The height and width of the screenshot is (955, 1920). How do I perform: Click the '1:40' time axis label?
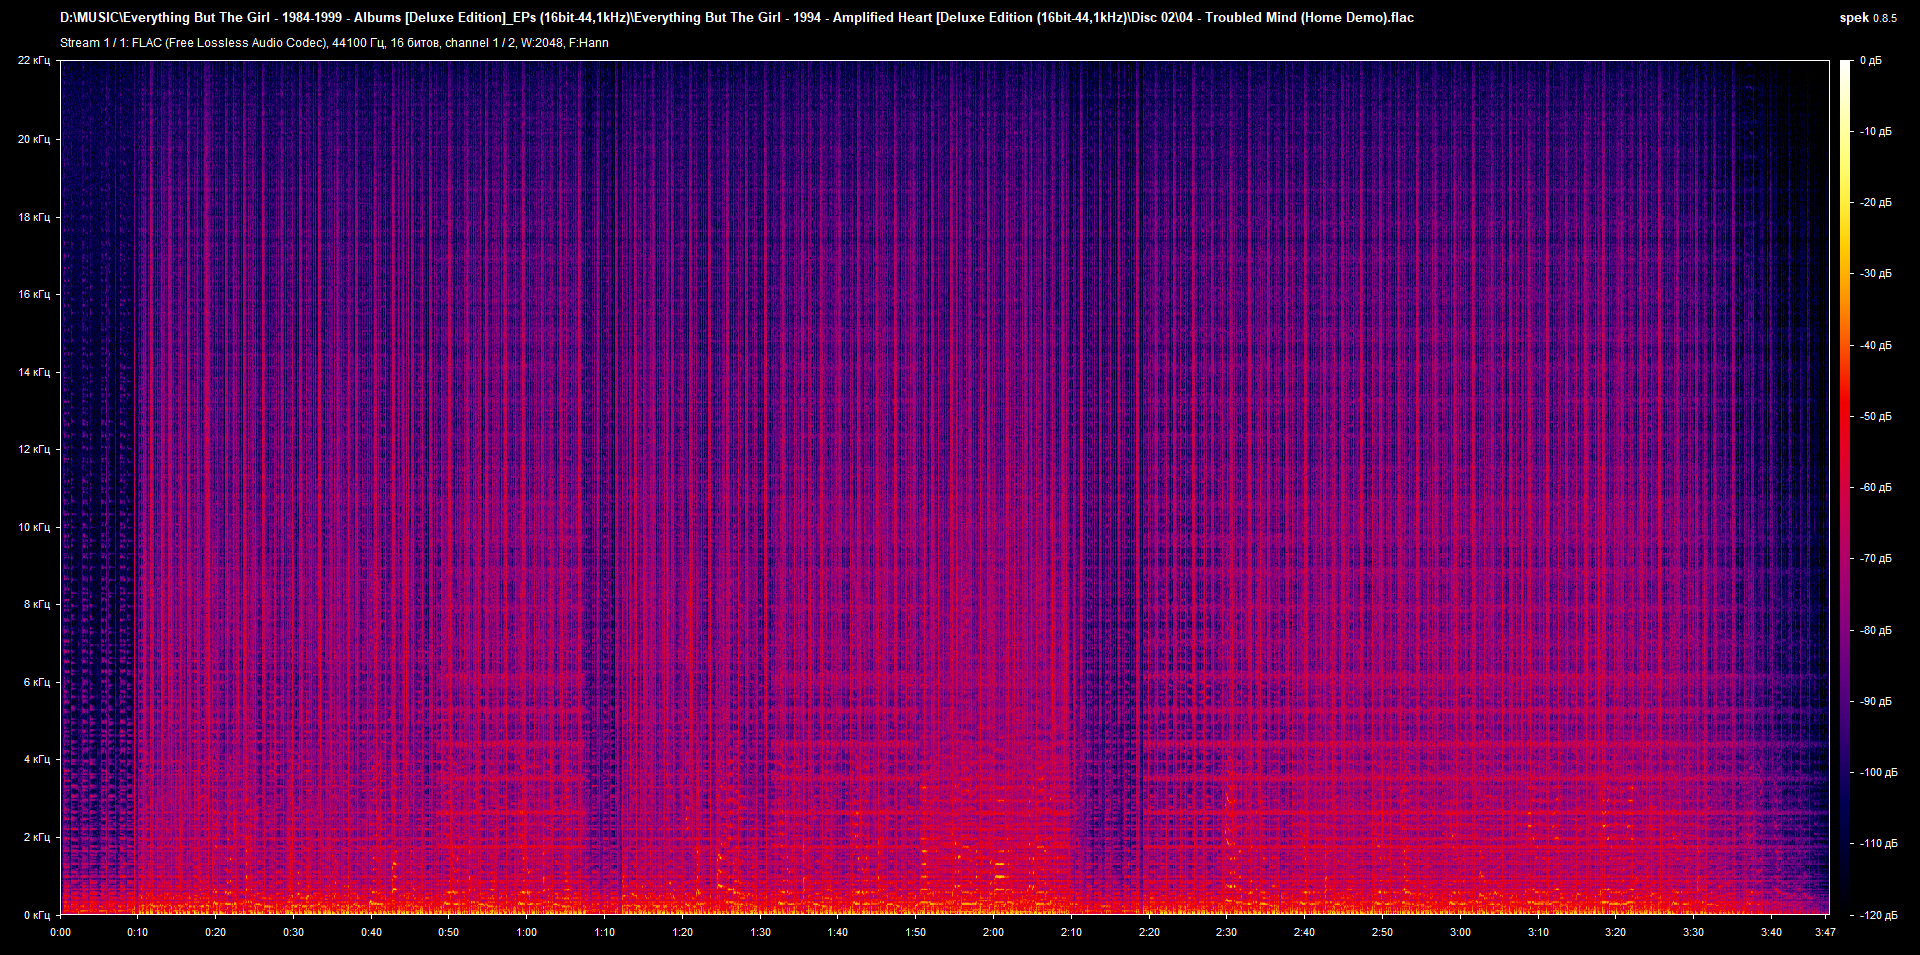(x=838, y=932)
